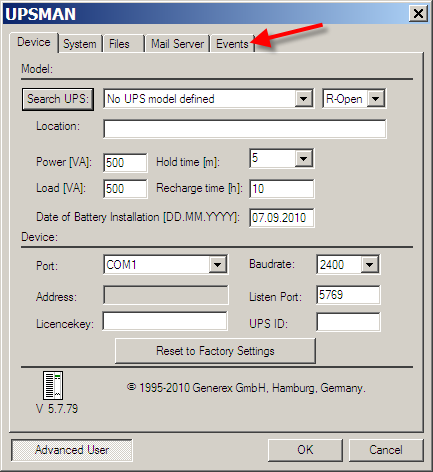Toggle the Advanced User button
The image size is (433, 472).
tap(72, 450)
